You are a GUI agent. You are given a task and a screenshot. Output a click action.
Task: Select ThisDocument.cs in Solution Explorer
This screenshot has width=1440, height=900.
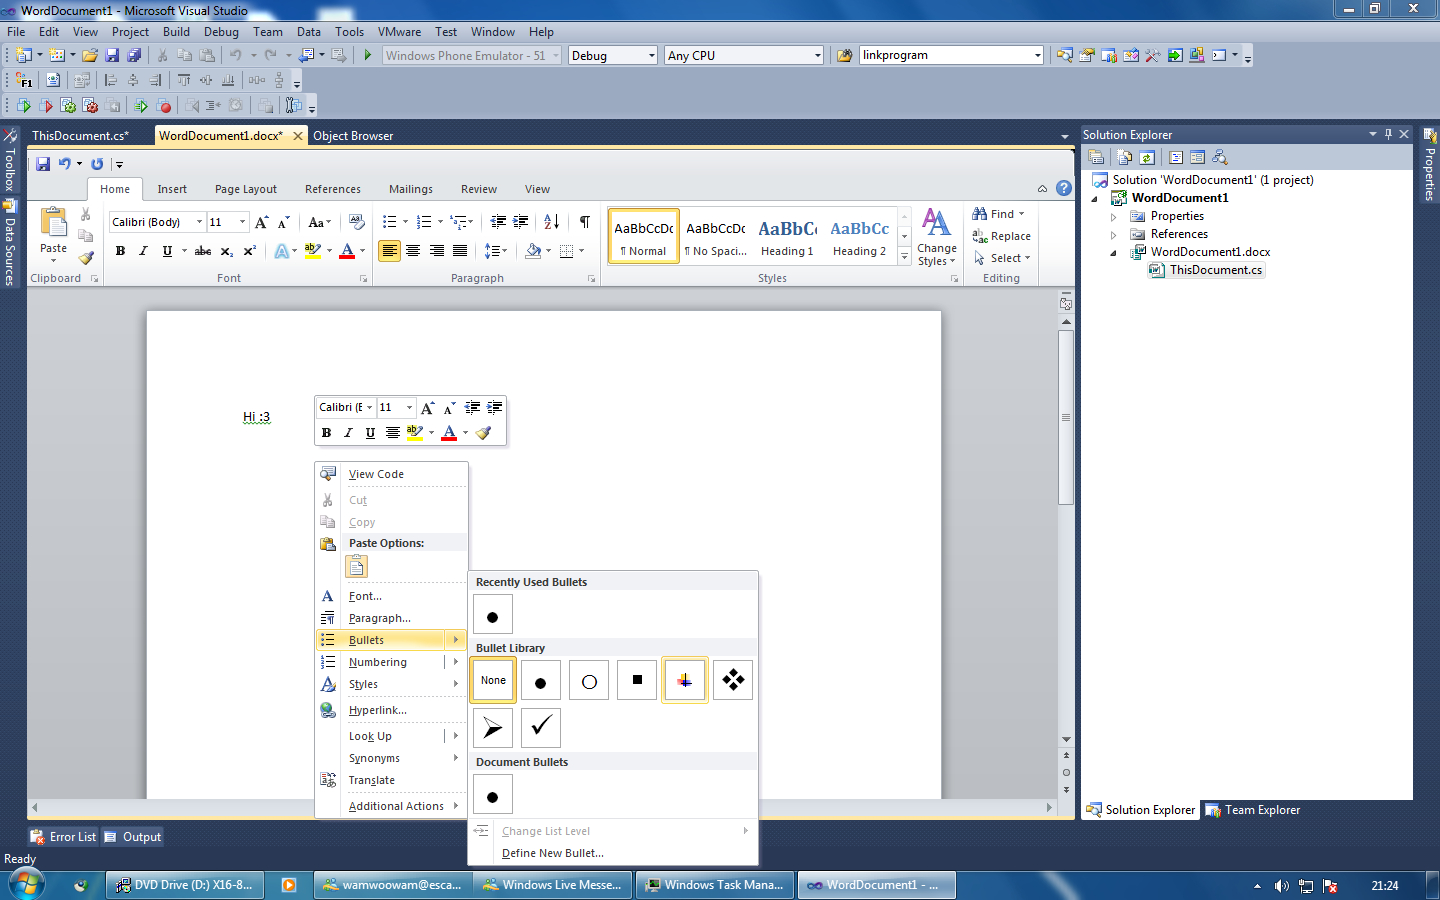(x=1215, y=270)
